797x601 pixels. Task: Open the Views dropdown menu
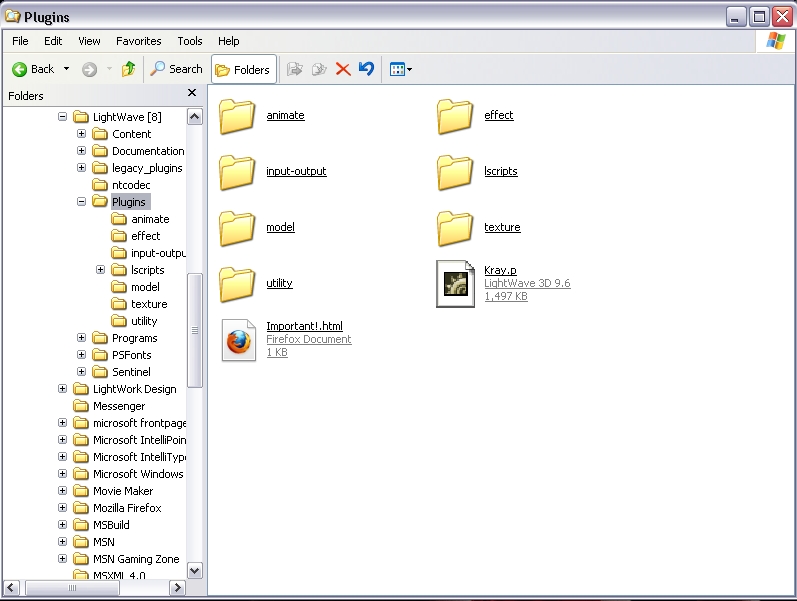(400, 69)
